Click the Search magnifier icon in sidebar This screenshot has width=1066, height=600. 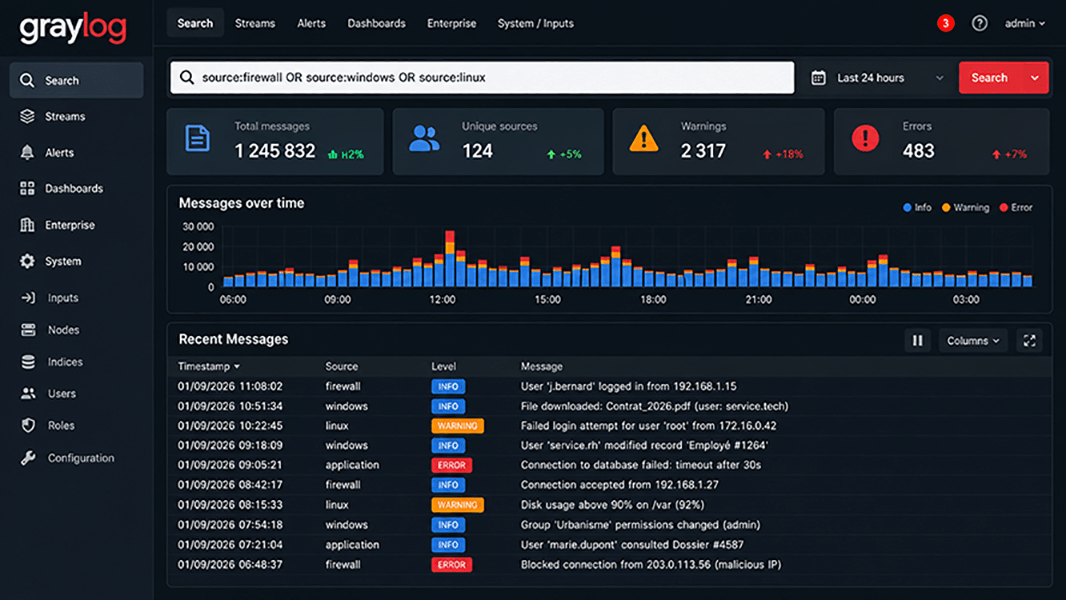click(x=27, y=80)
